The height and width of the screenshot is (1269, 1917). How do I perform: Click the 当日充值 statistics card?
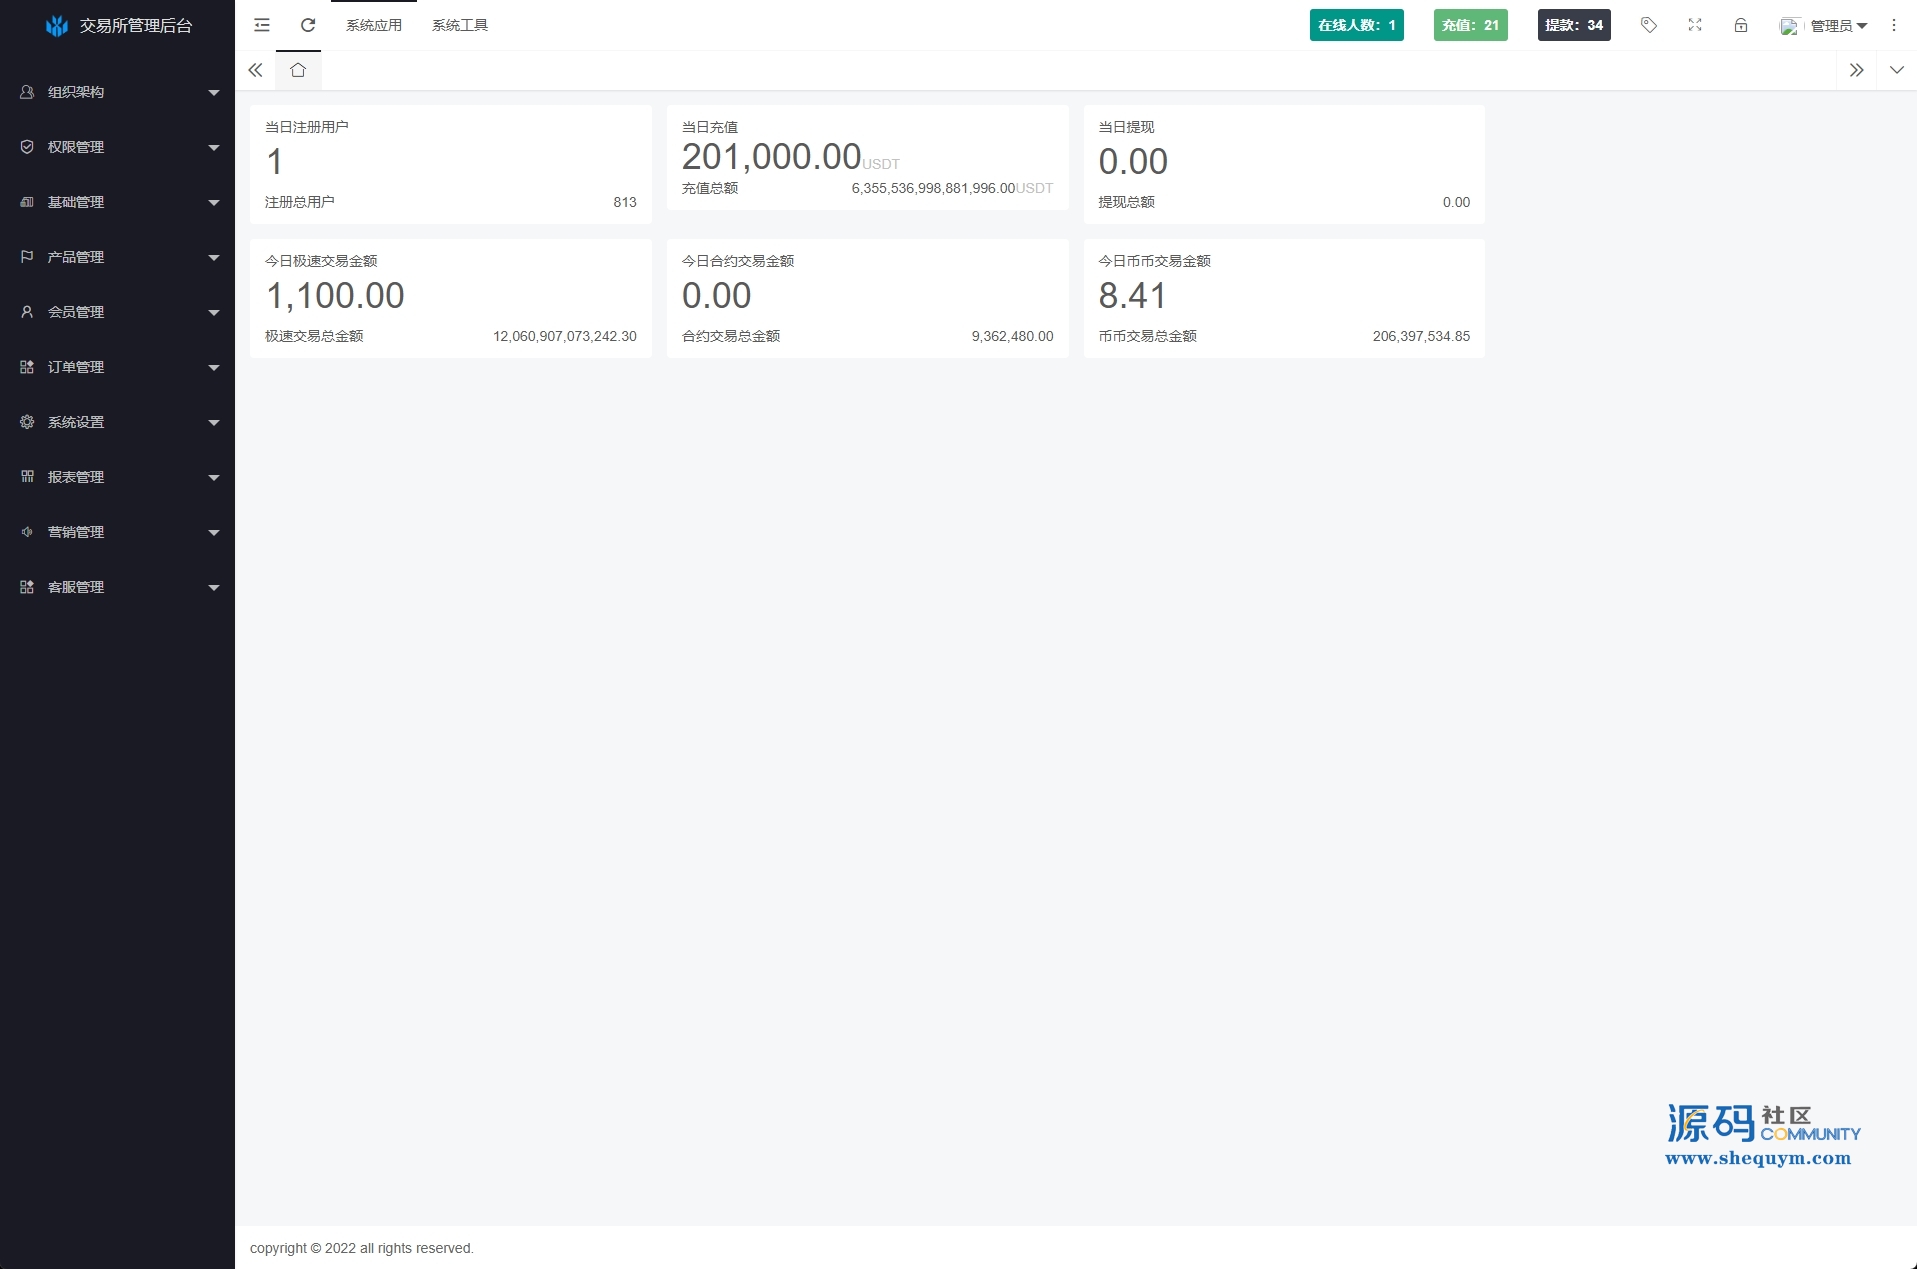867,158
